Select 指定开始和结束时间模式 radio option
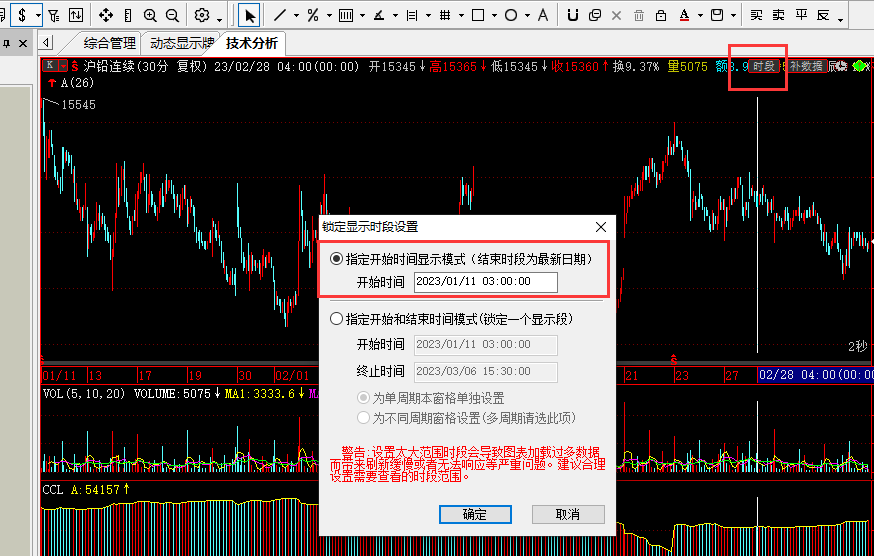The width and height of the screenshot is (874, 556). 337,319
